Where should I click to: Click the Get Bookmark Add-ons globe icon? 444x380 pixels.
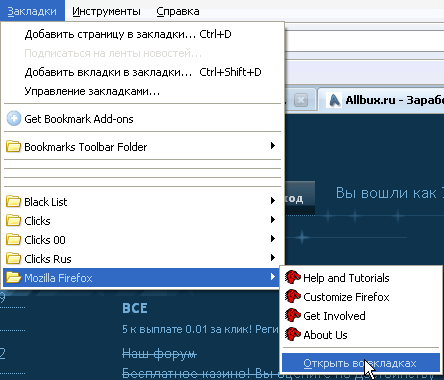point(14,119)
